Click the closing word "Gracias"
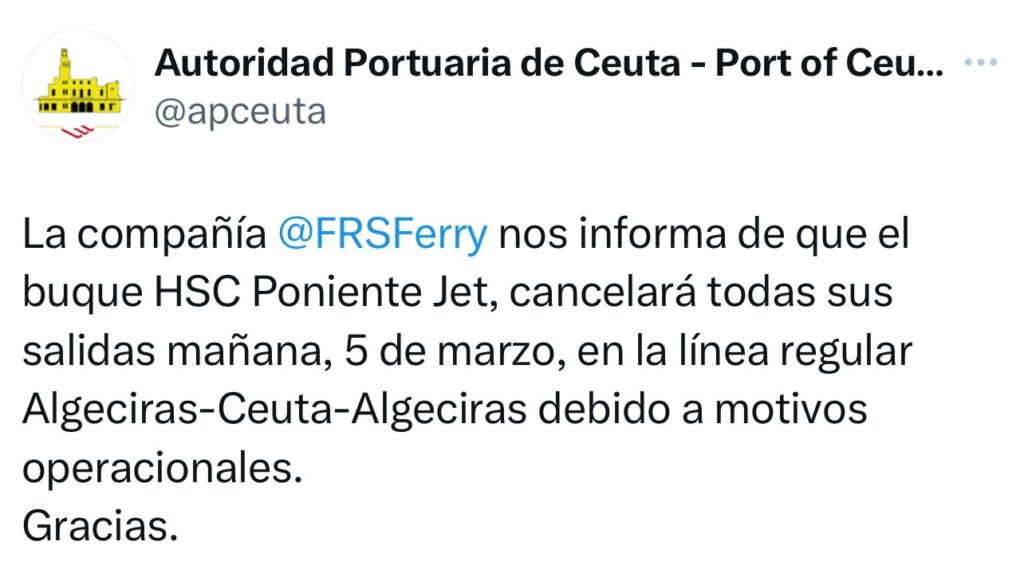The width and height of the screenshot is (1024, 573). (x=94, y=526)
